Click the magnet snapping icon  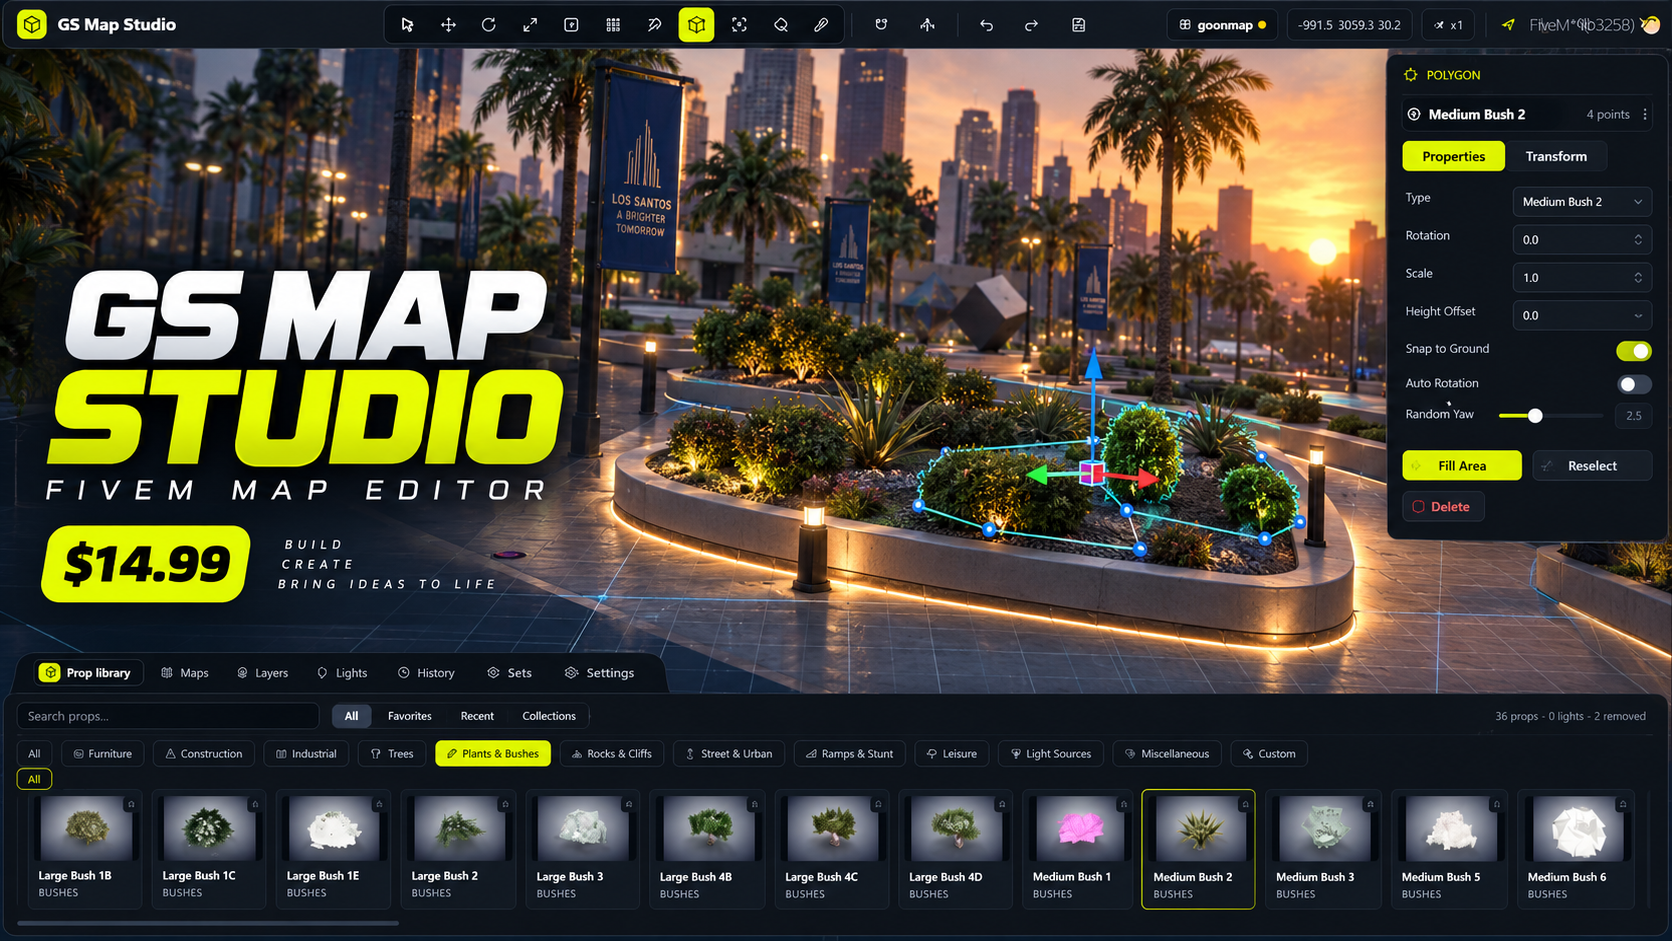pos(881,25)
